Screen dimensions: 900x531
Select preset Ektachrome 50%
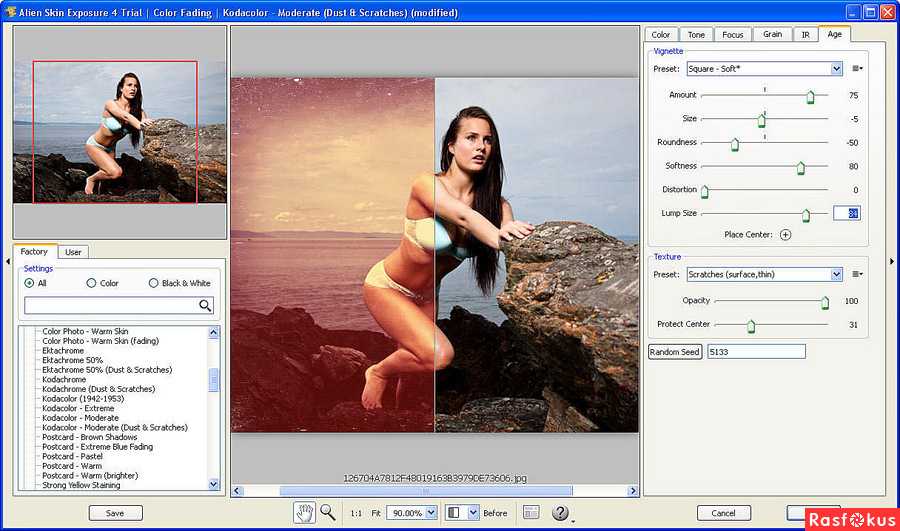tap(72, 361)
